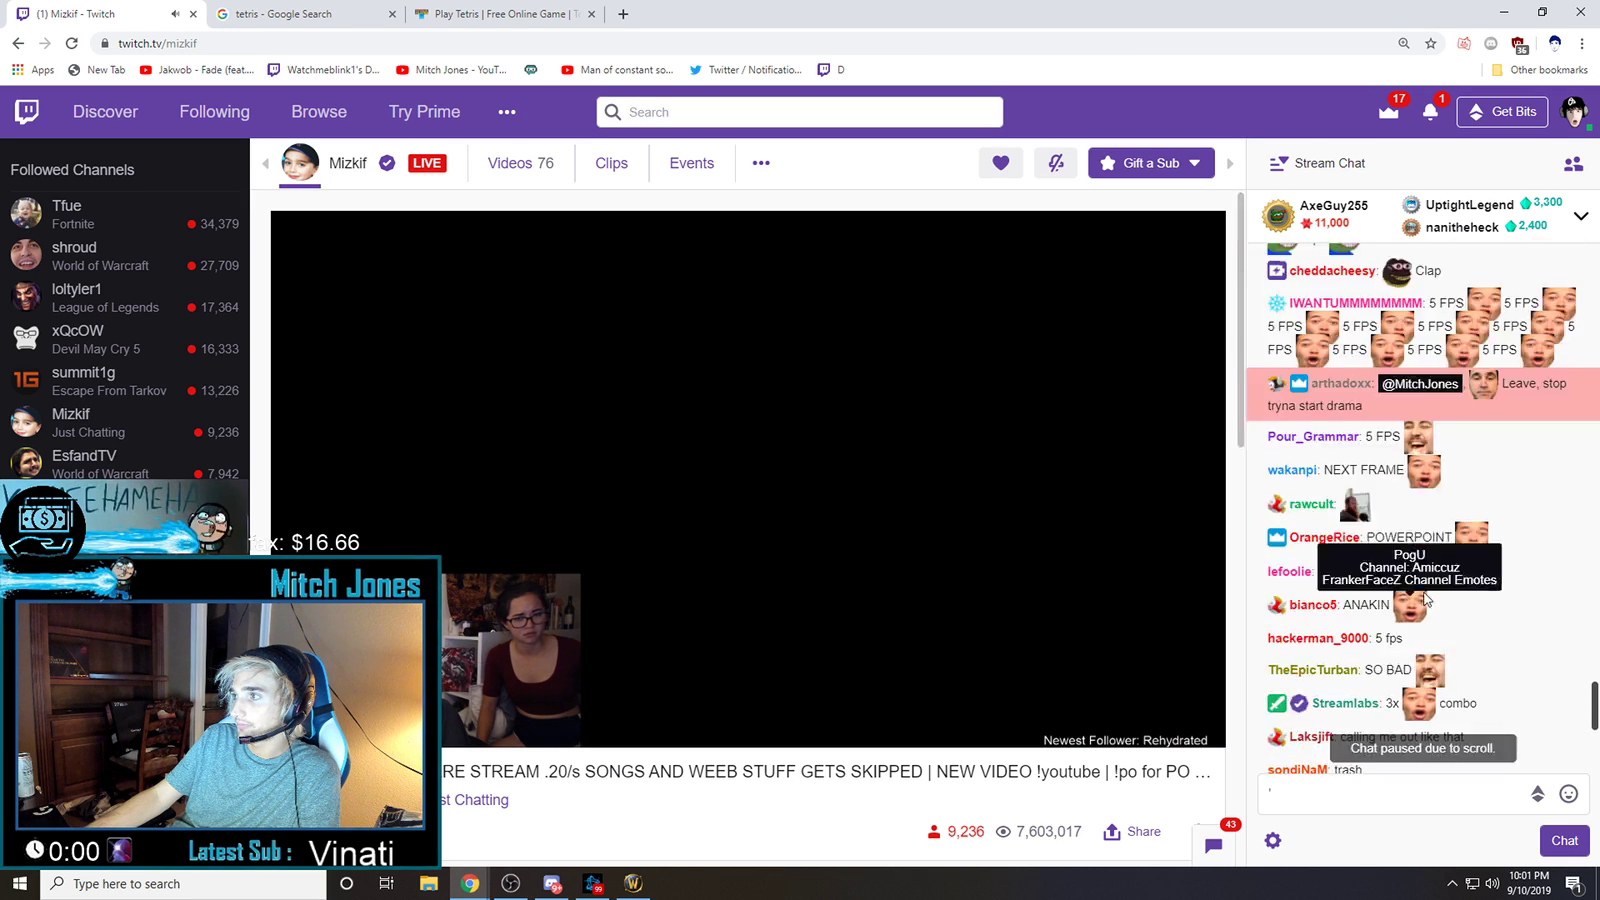The height and width of the screenshot is (900, 1600).
Task: Reload the browser page
Action: (x=71, y=43)
